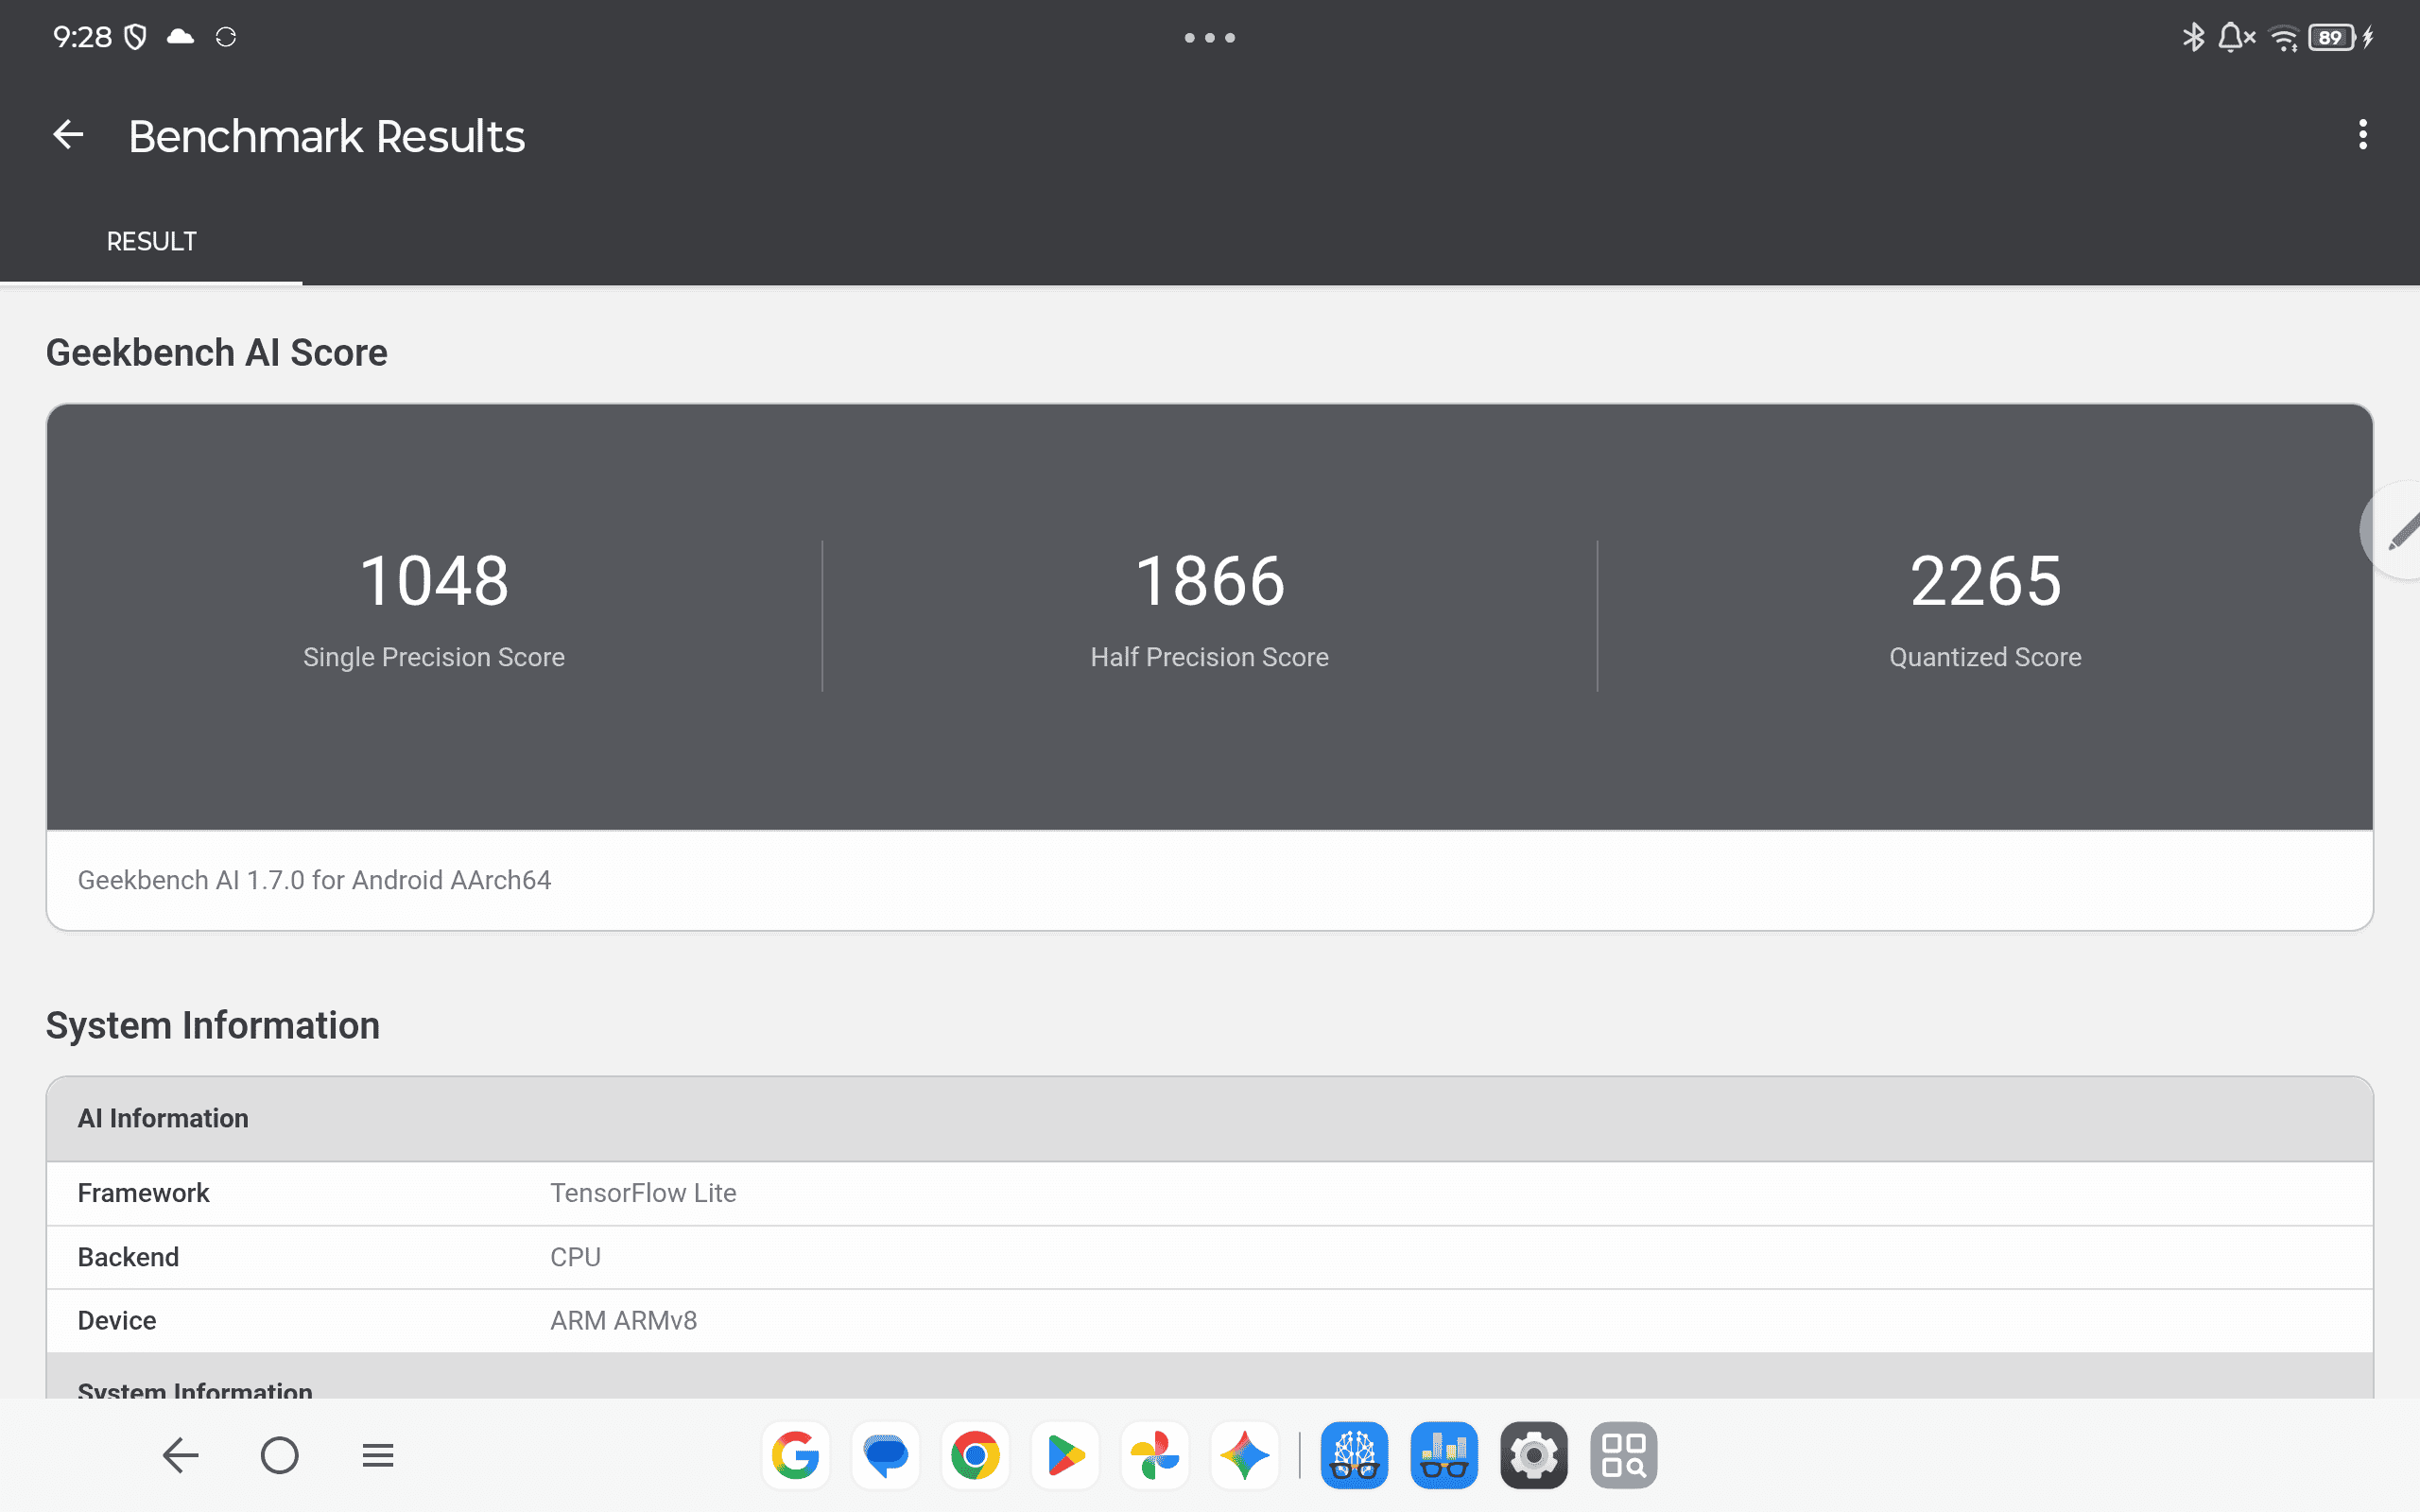Tap the system back navigation button

point(181,1455)
